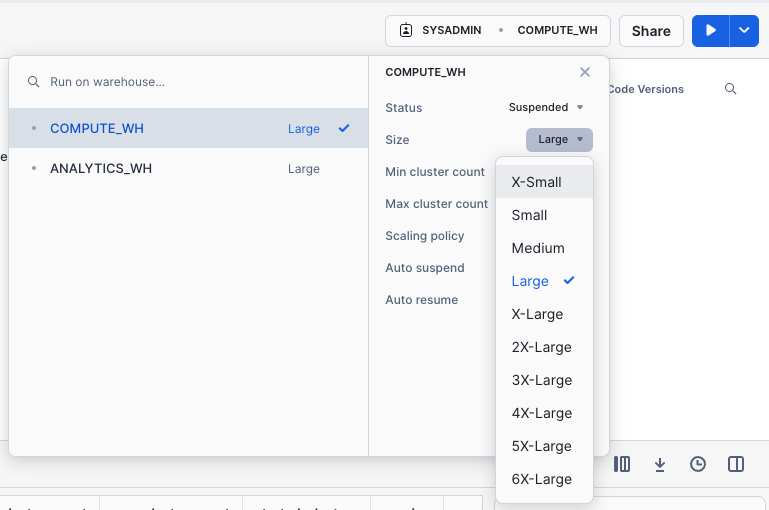Choose the checked Large size option

click(x=544, y=281)
